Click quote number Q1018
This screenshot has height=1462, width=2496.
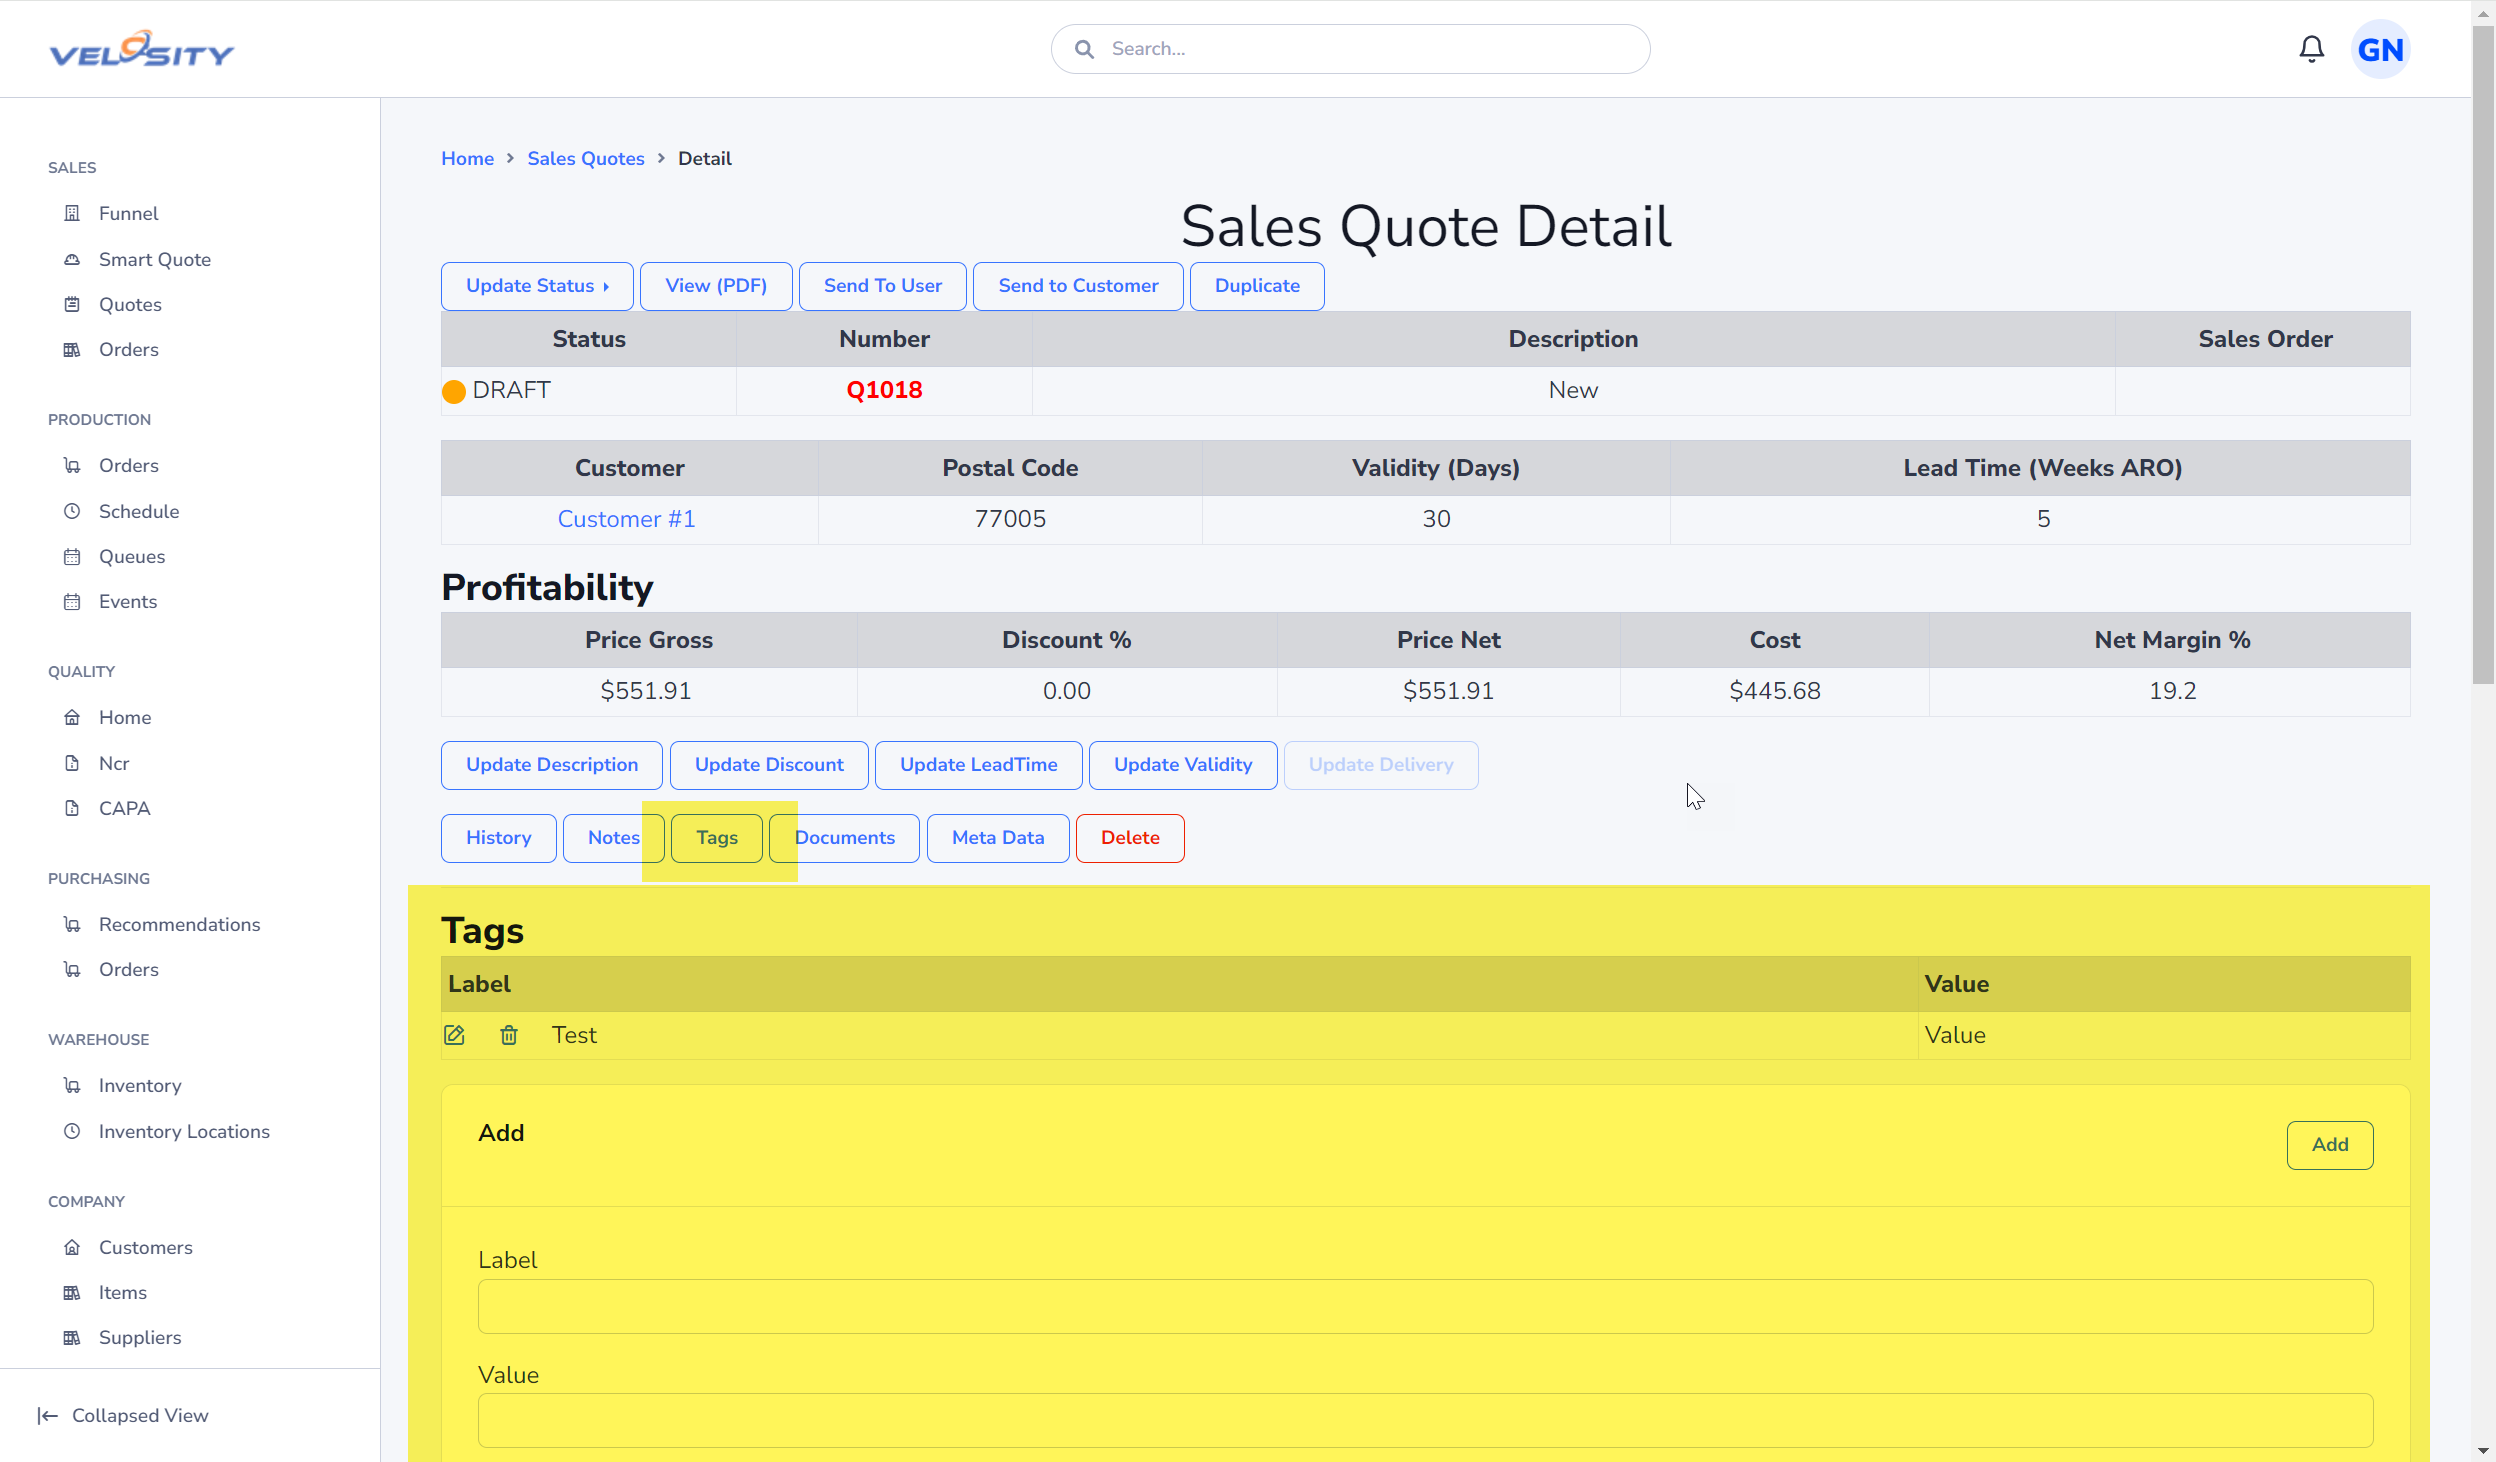(884, 390)
